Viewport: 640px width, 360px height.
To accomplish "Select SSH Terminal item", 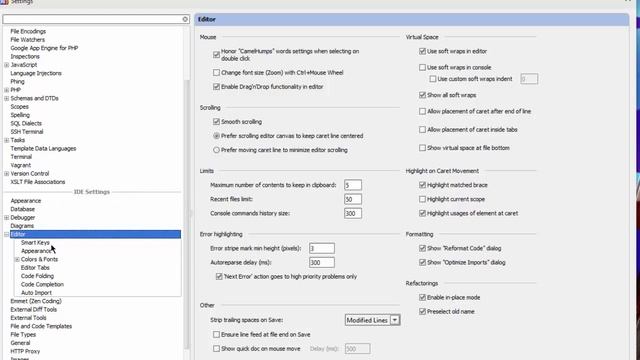I will tap(27, 132).
